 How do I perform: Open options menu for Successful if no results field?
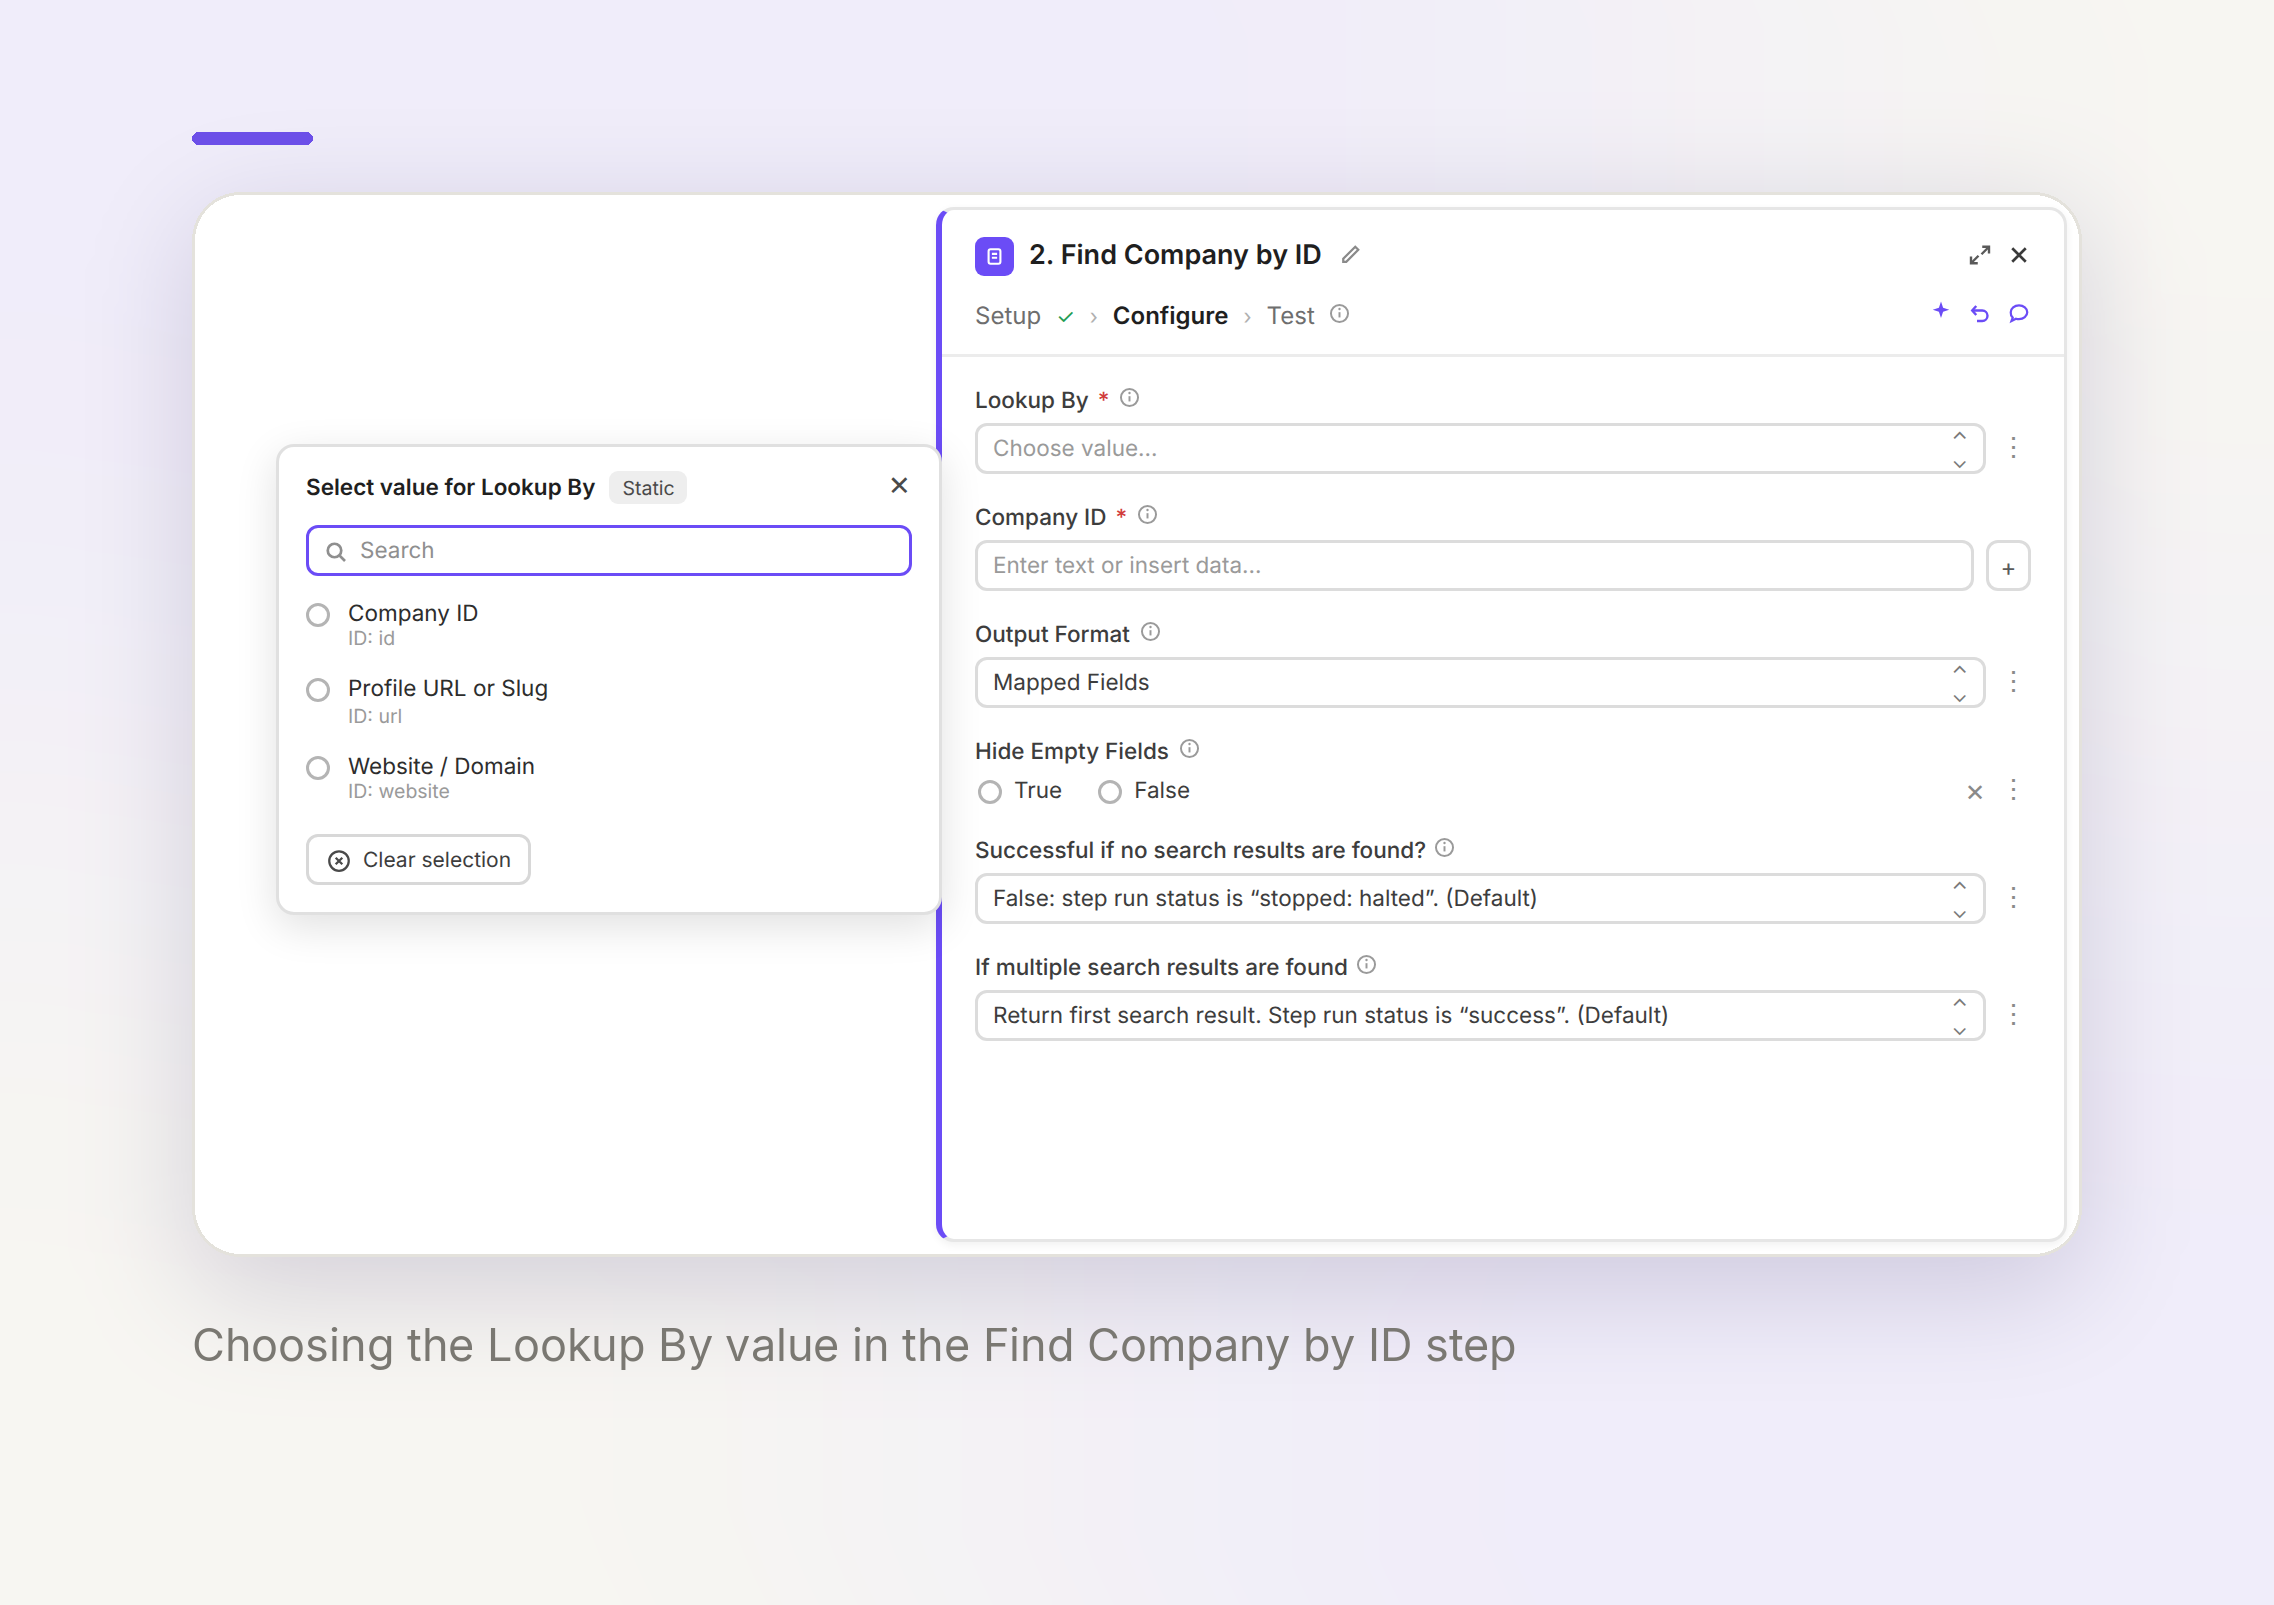pos(2014,898)
